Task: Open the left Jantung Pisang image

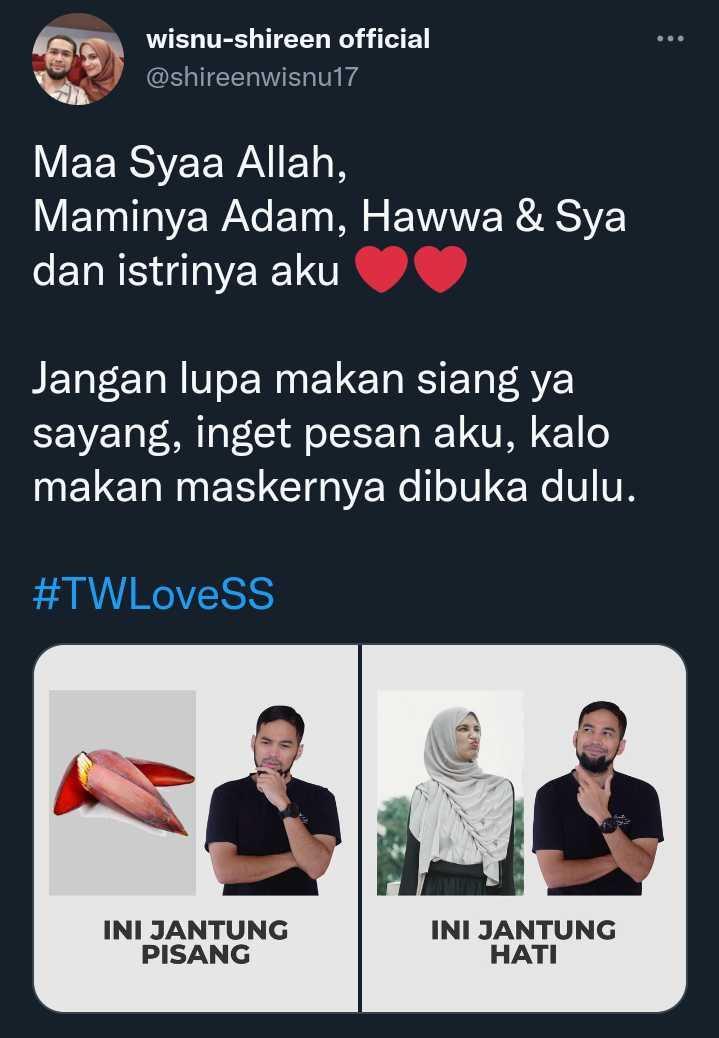Action: point(196,828)
